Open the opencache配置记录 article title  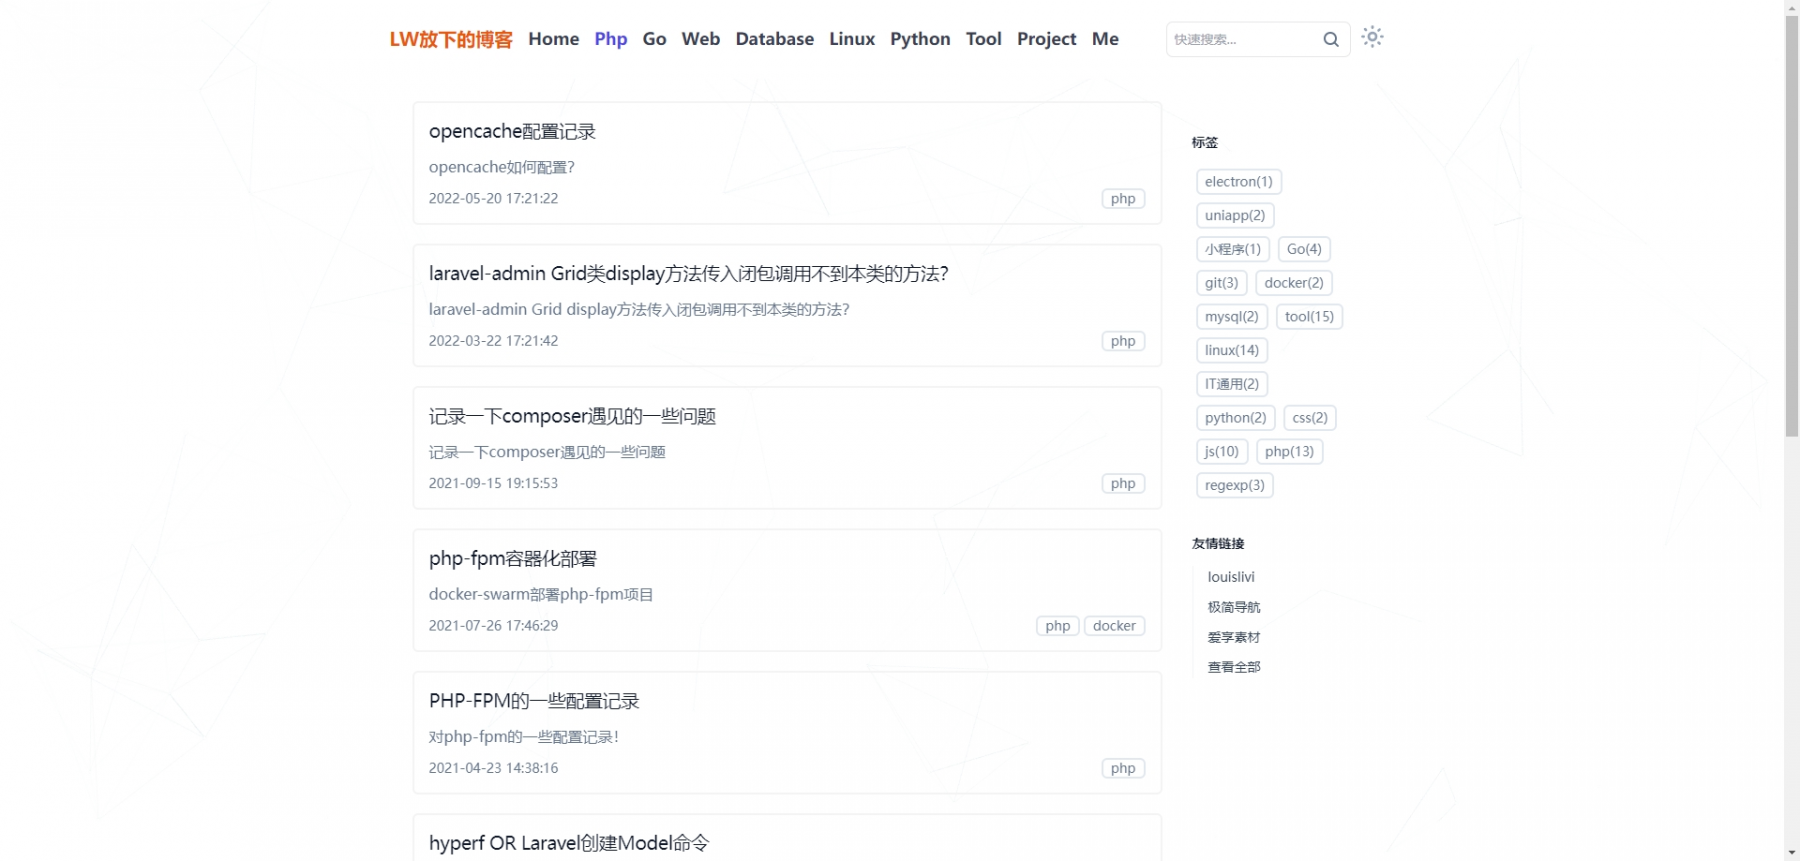[512, 131]
